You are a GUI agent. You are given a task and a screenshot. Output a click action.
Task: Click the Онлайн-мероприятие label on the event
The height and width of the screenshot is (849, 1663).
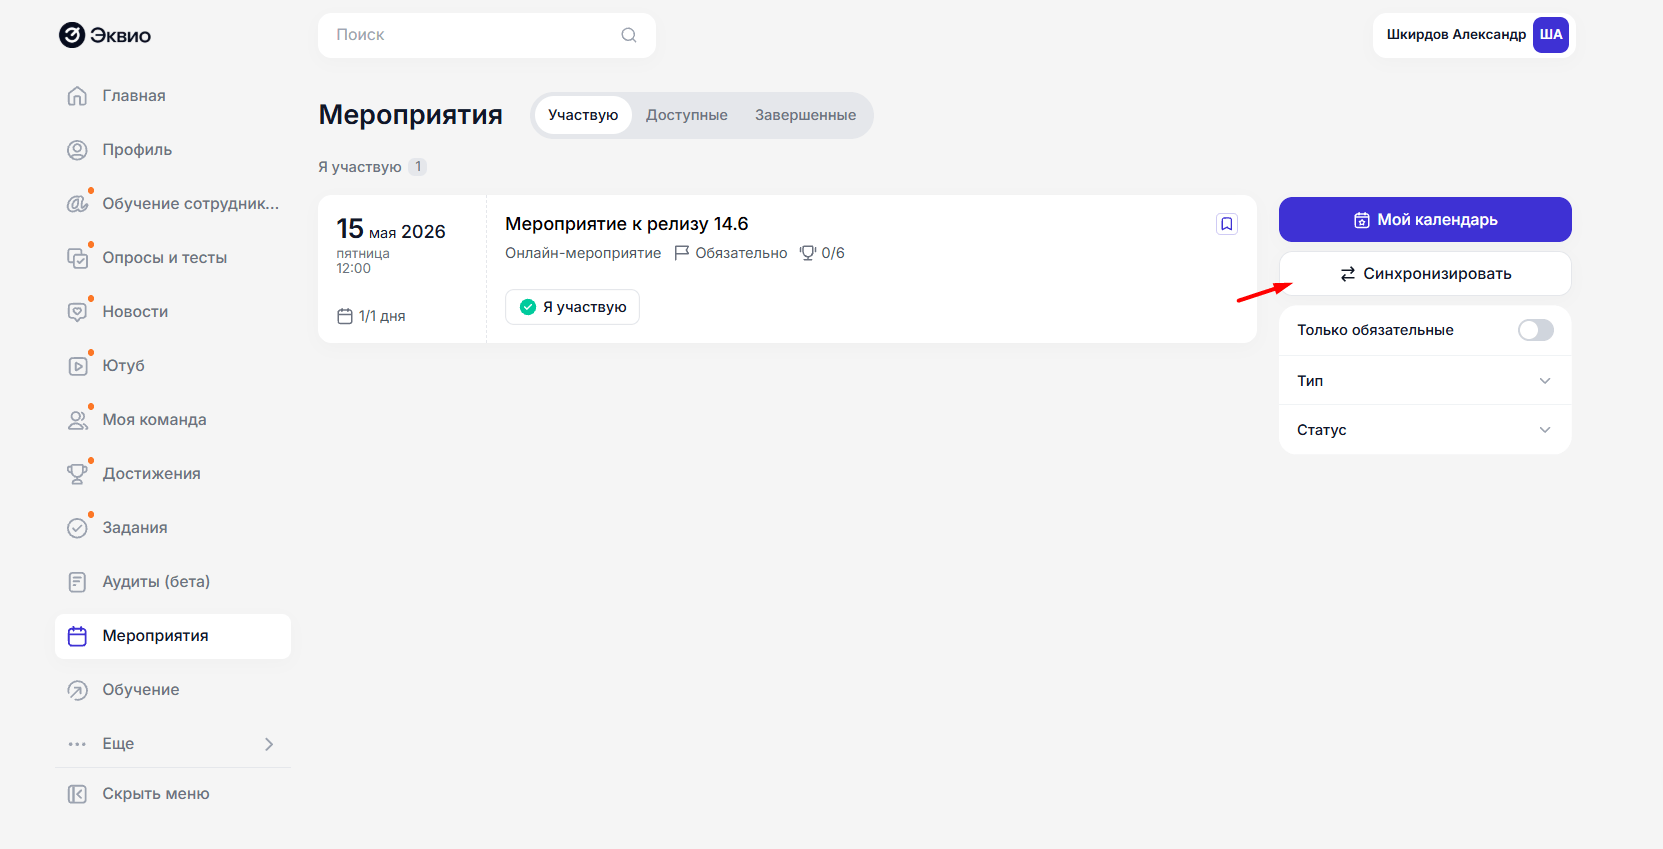pos(583,253)
